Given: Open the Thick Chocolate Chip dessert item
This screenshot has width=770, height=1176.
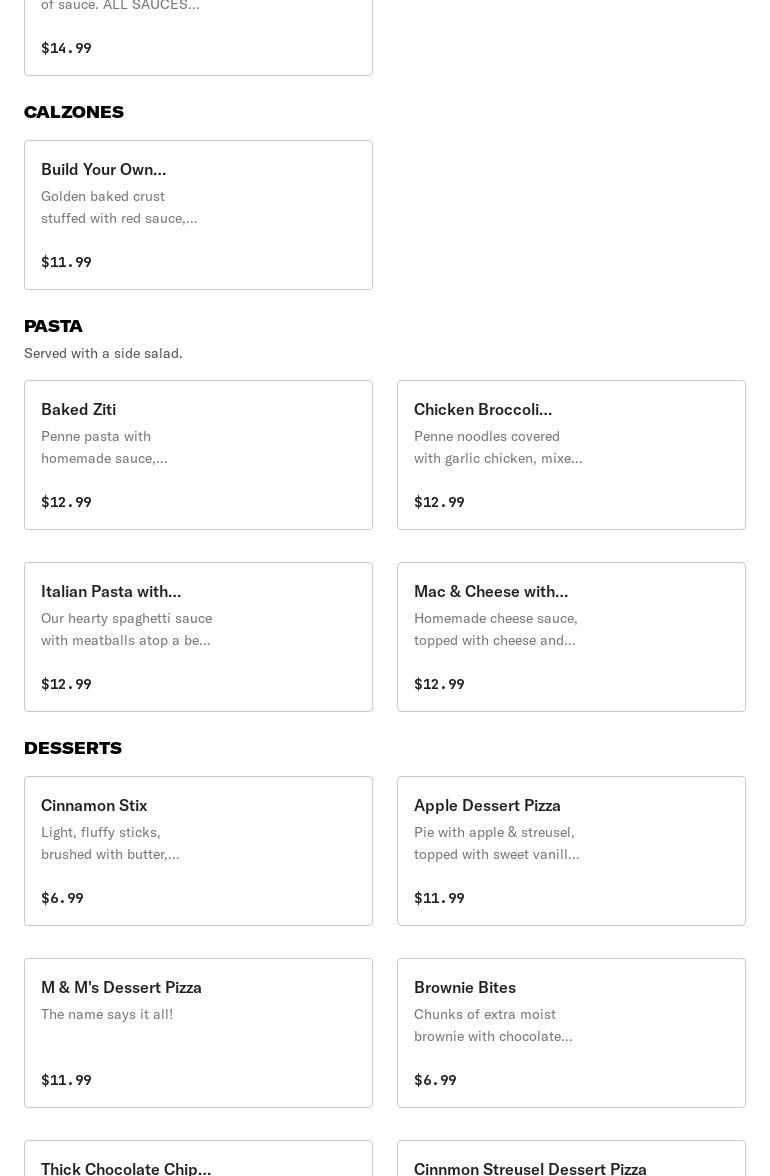Looking at the screenshot, I should (198, 1160).
